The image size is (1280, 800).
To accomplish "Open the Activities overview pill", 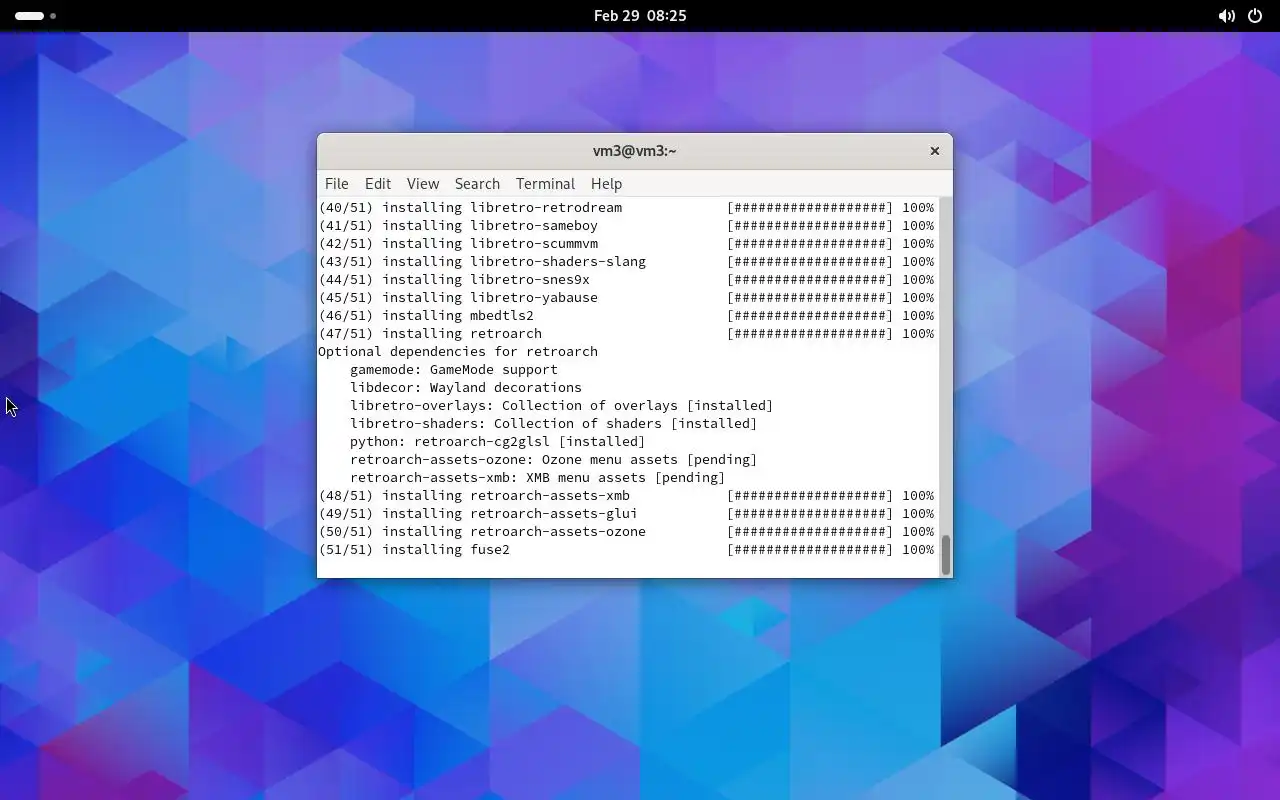I will click(36, 16).
